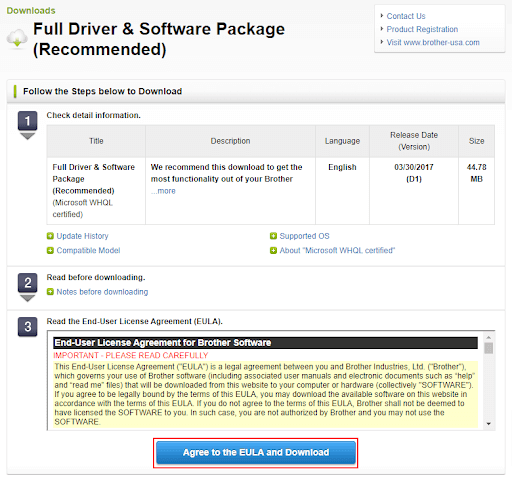Expand the Supported OS section

click(x=304, y=236)
